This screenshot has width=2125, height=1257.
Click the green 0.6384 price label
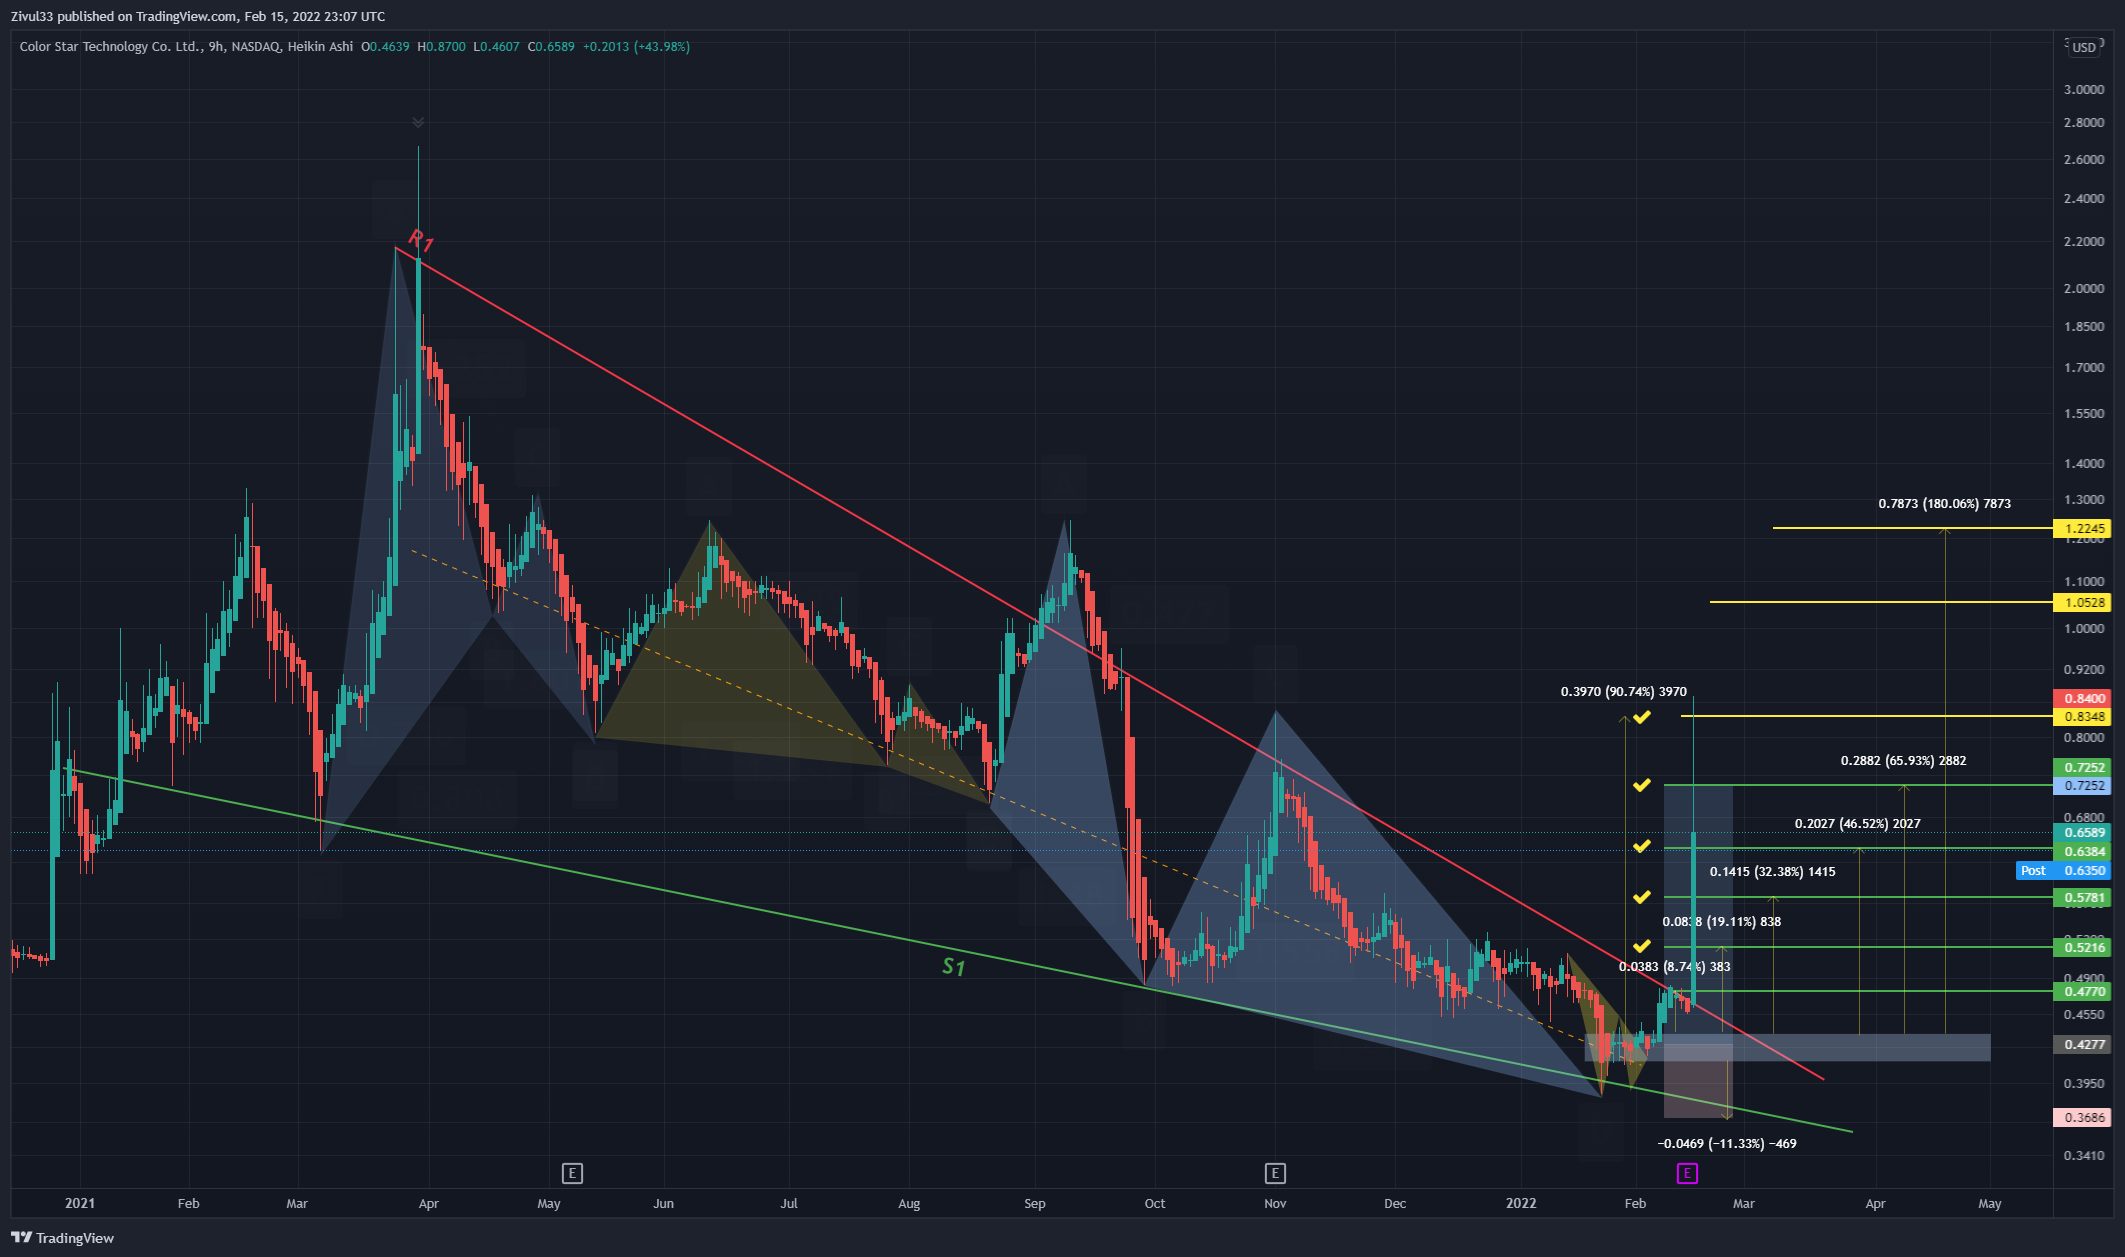tap(2082, 852)
